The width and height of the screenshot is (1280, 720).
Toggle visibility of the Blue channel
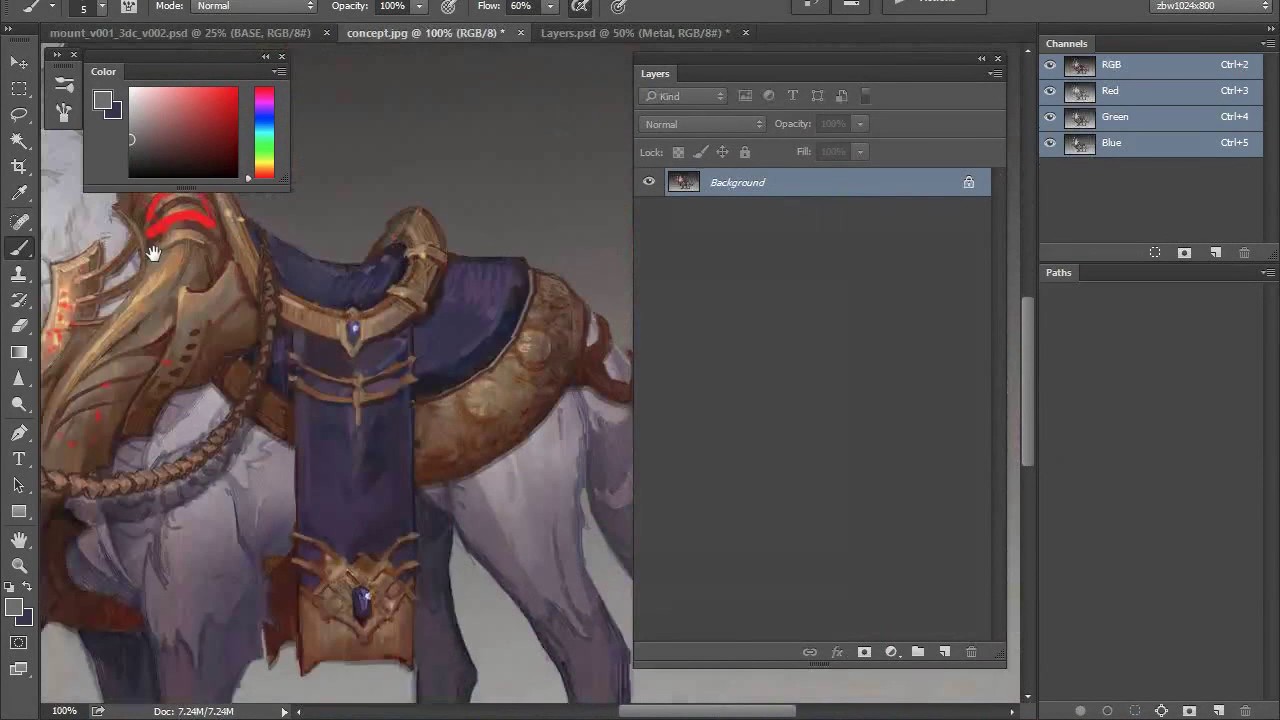coord(1050,143)
